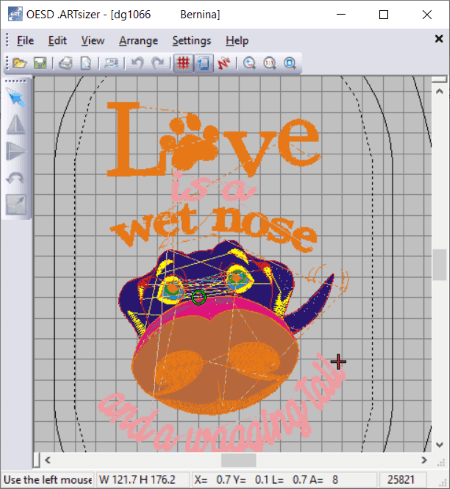Click the zoom magnifier tool icon

249,63
